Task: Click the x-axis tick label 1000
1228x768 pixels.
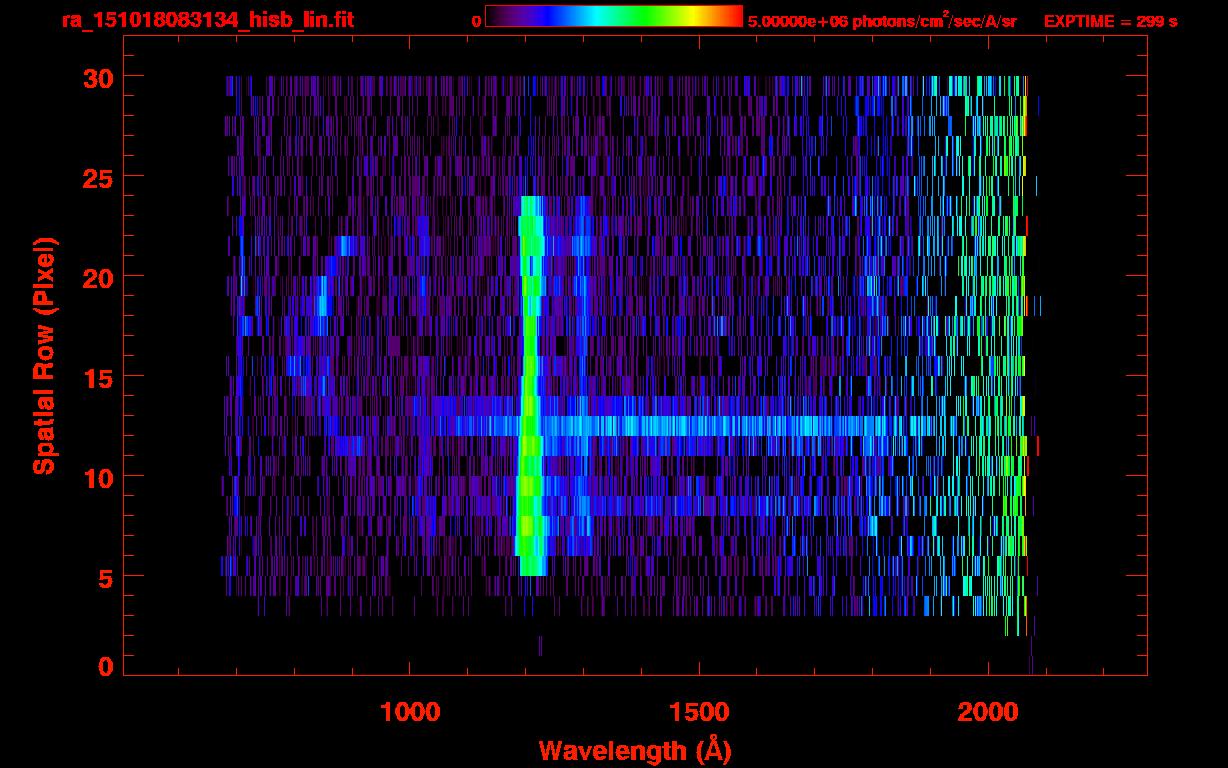Action: 410,711
